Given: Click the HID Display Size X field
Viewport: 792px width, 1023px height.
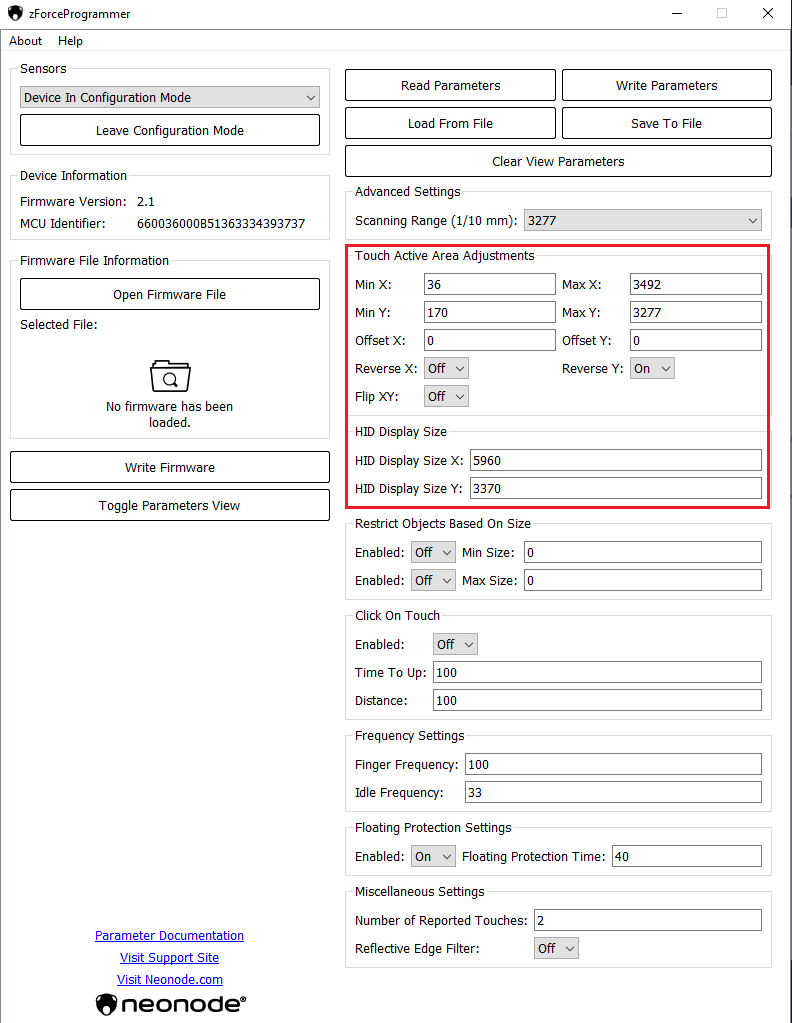Looking at the screenshot, I should (615, 460).
